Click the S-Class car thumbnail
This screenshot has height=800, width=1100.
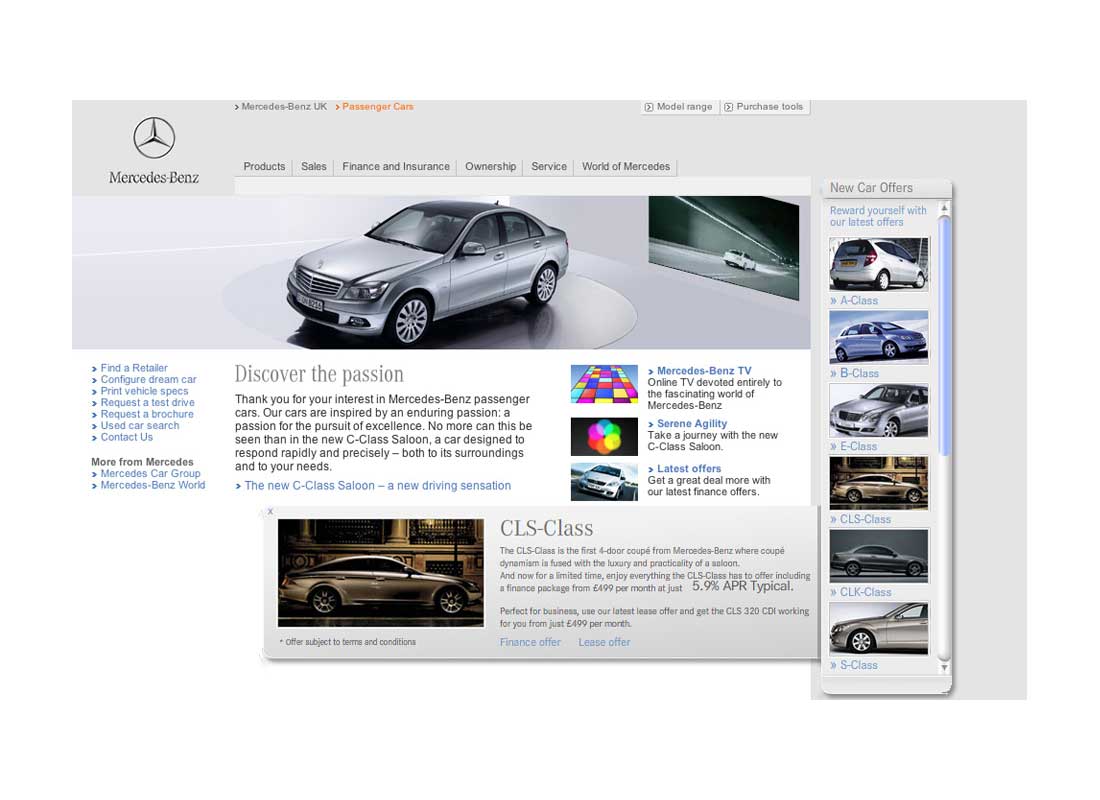click(x=878, y=629)
